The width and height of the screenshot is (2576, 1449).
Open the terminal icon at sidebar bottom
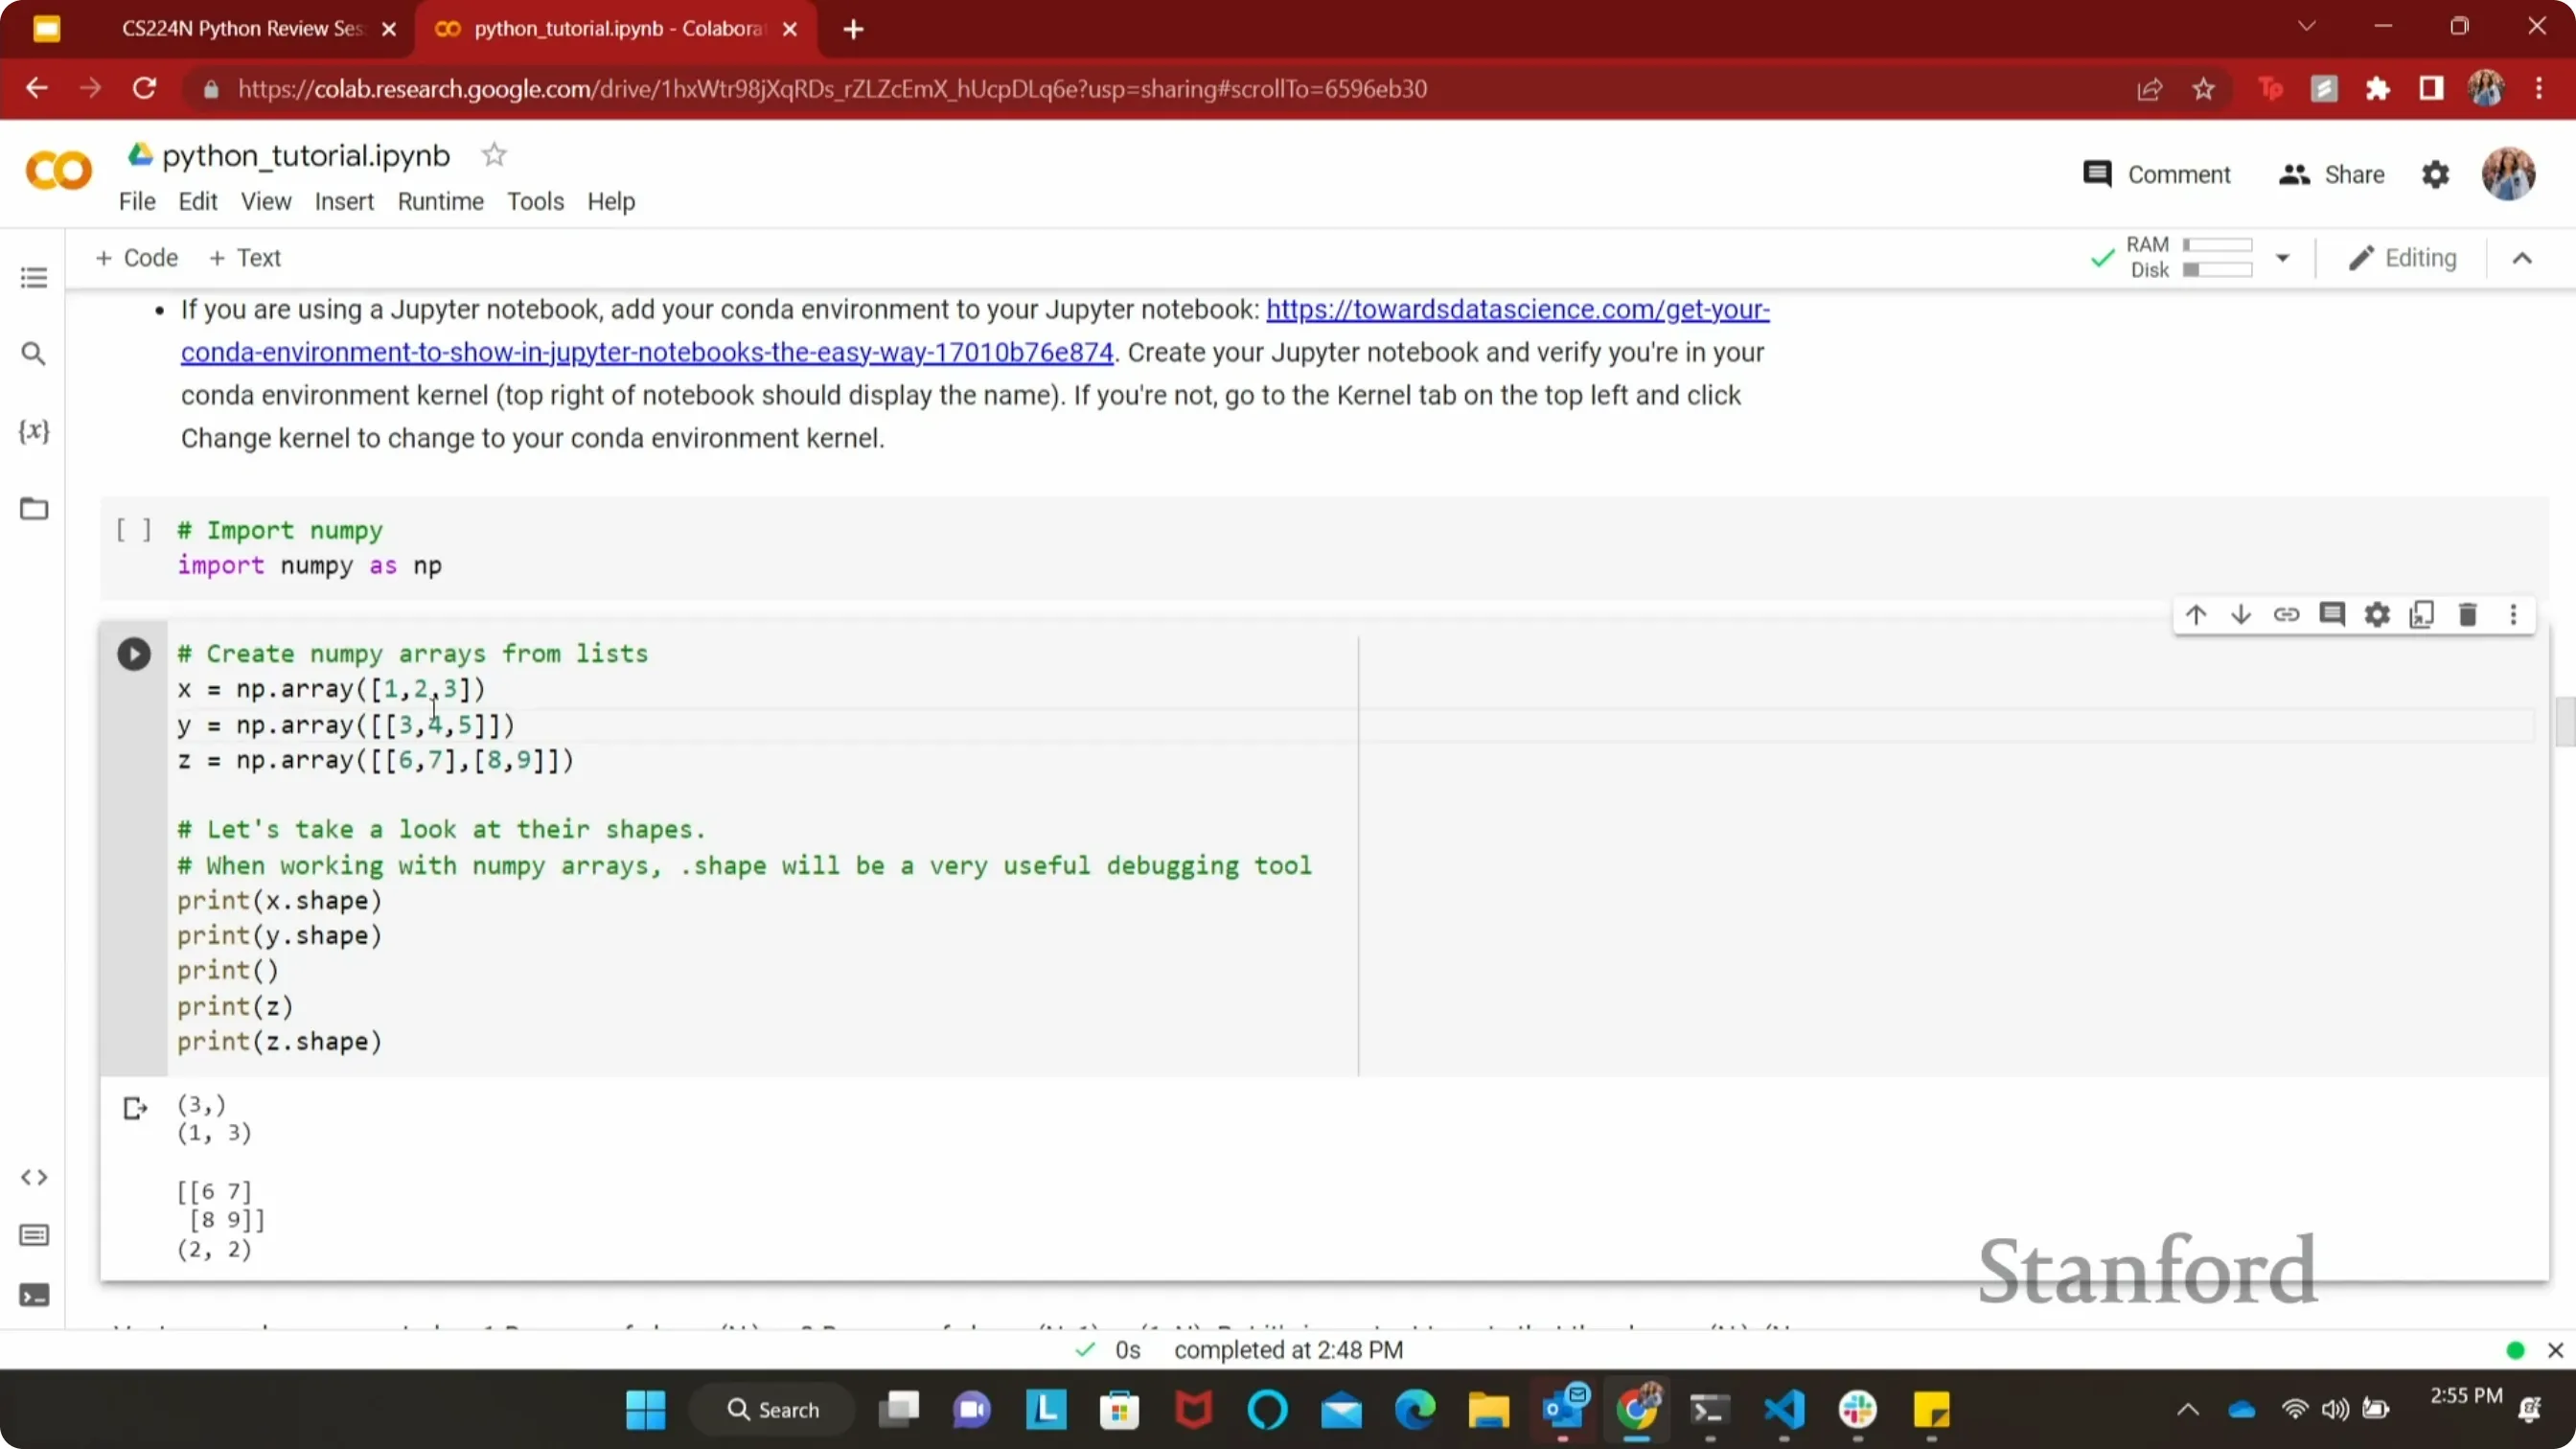(34, 1296)
